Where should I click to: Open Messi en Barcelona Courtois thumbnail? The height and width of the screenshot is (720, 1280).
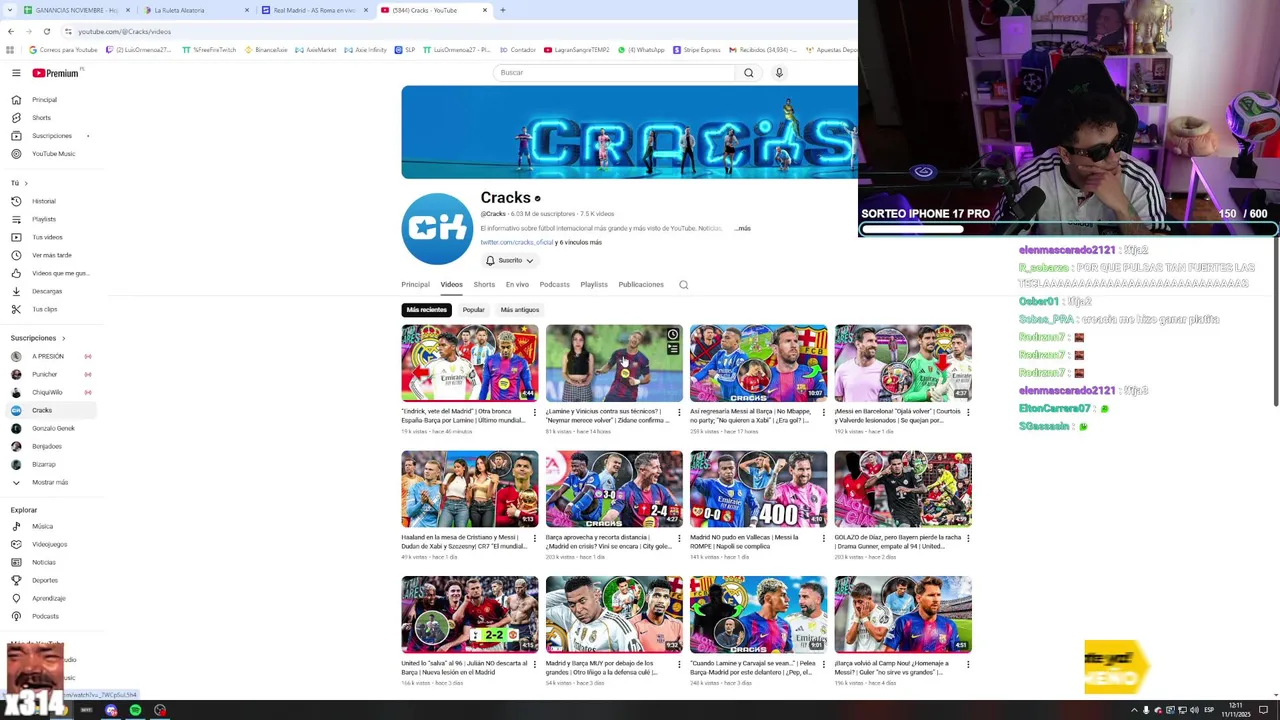coord(903,363)
